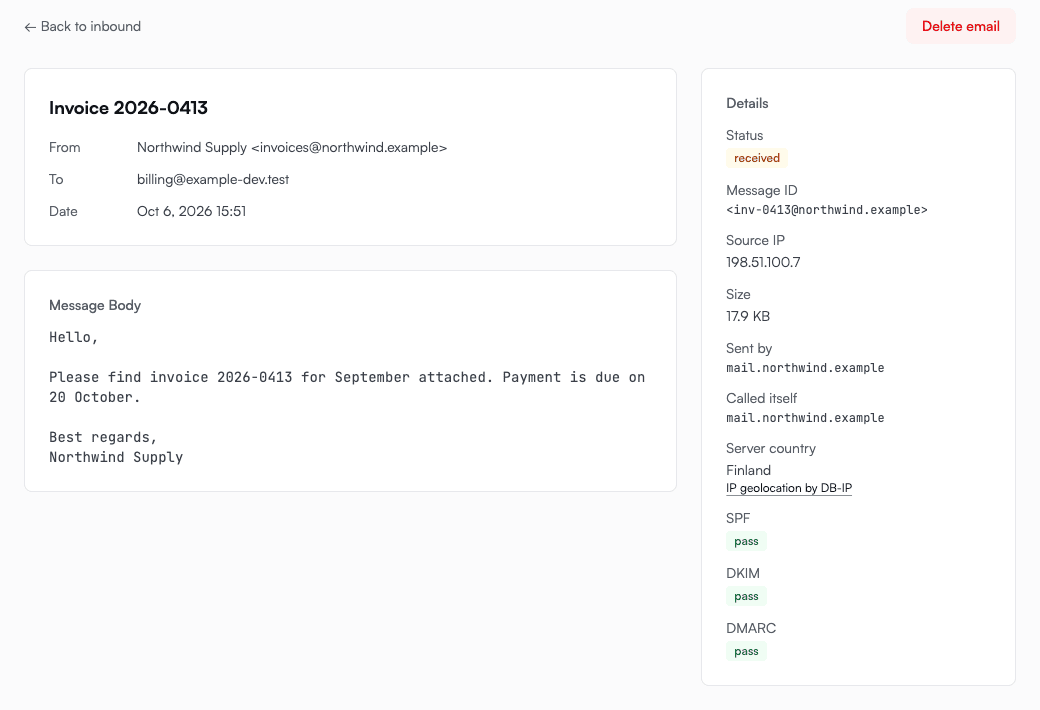Image resolution: width=1040 pixels, height=710 pixels.
Task: Click the received status badge
Action: click(x=757, y=158)
